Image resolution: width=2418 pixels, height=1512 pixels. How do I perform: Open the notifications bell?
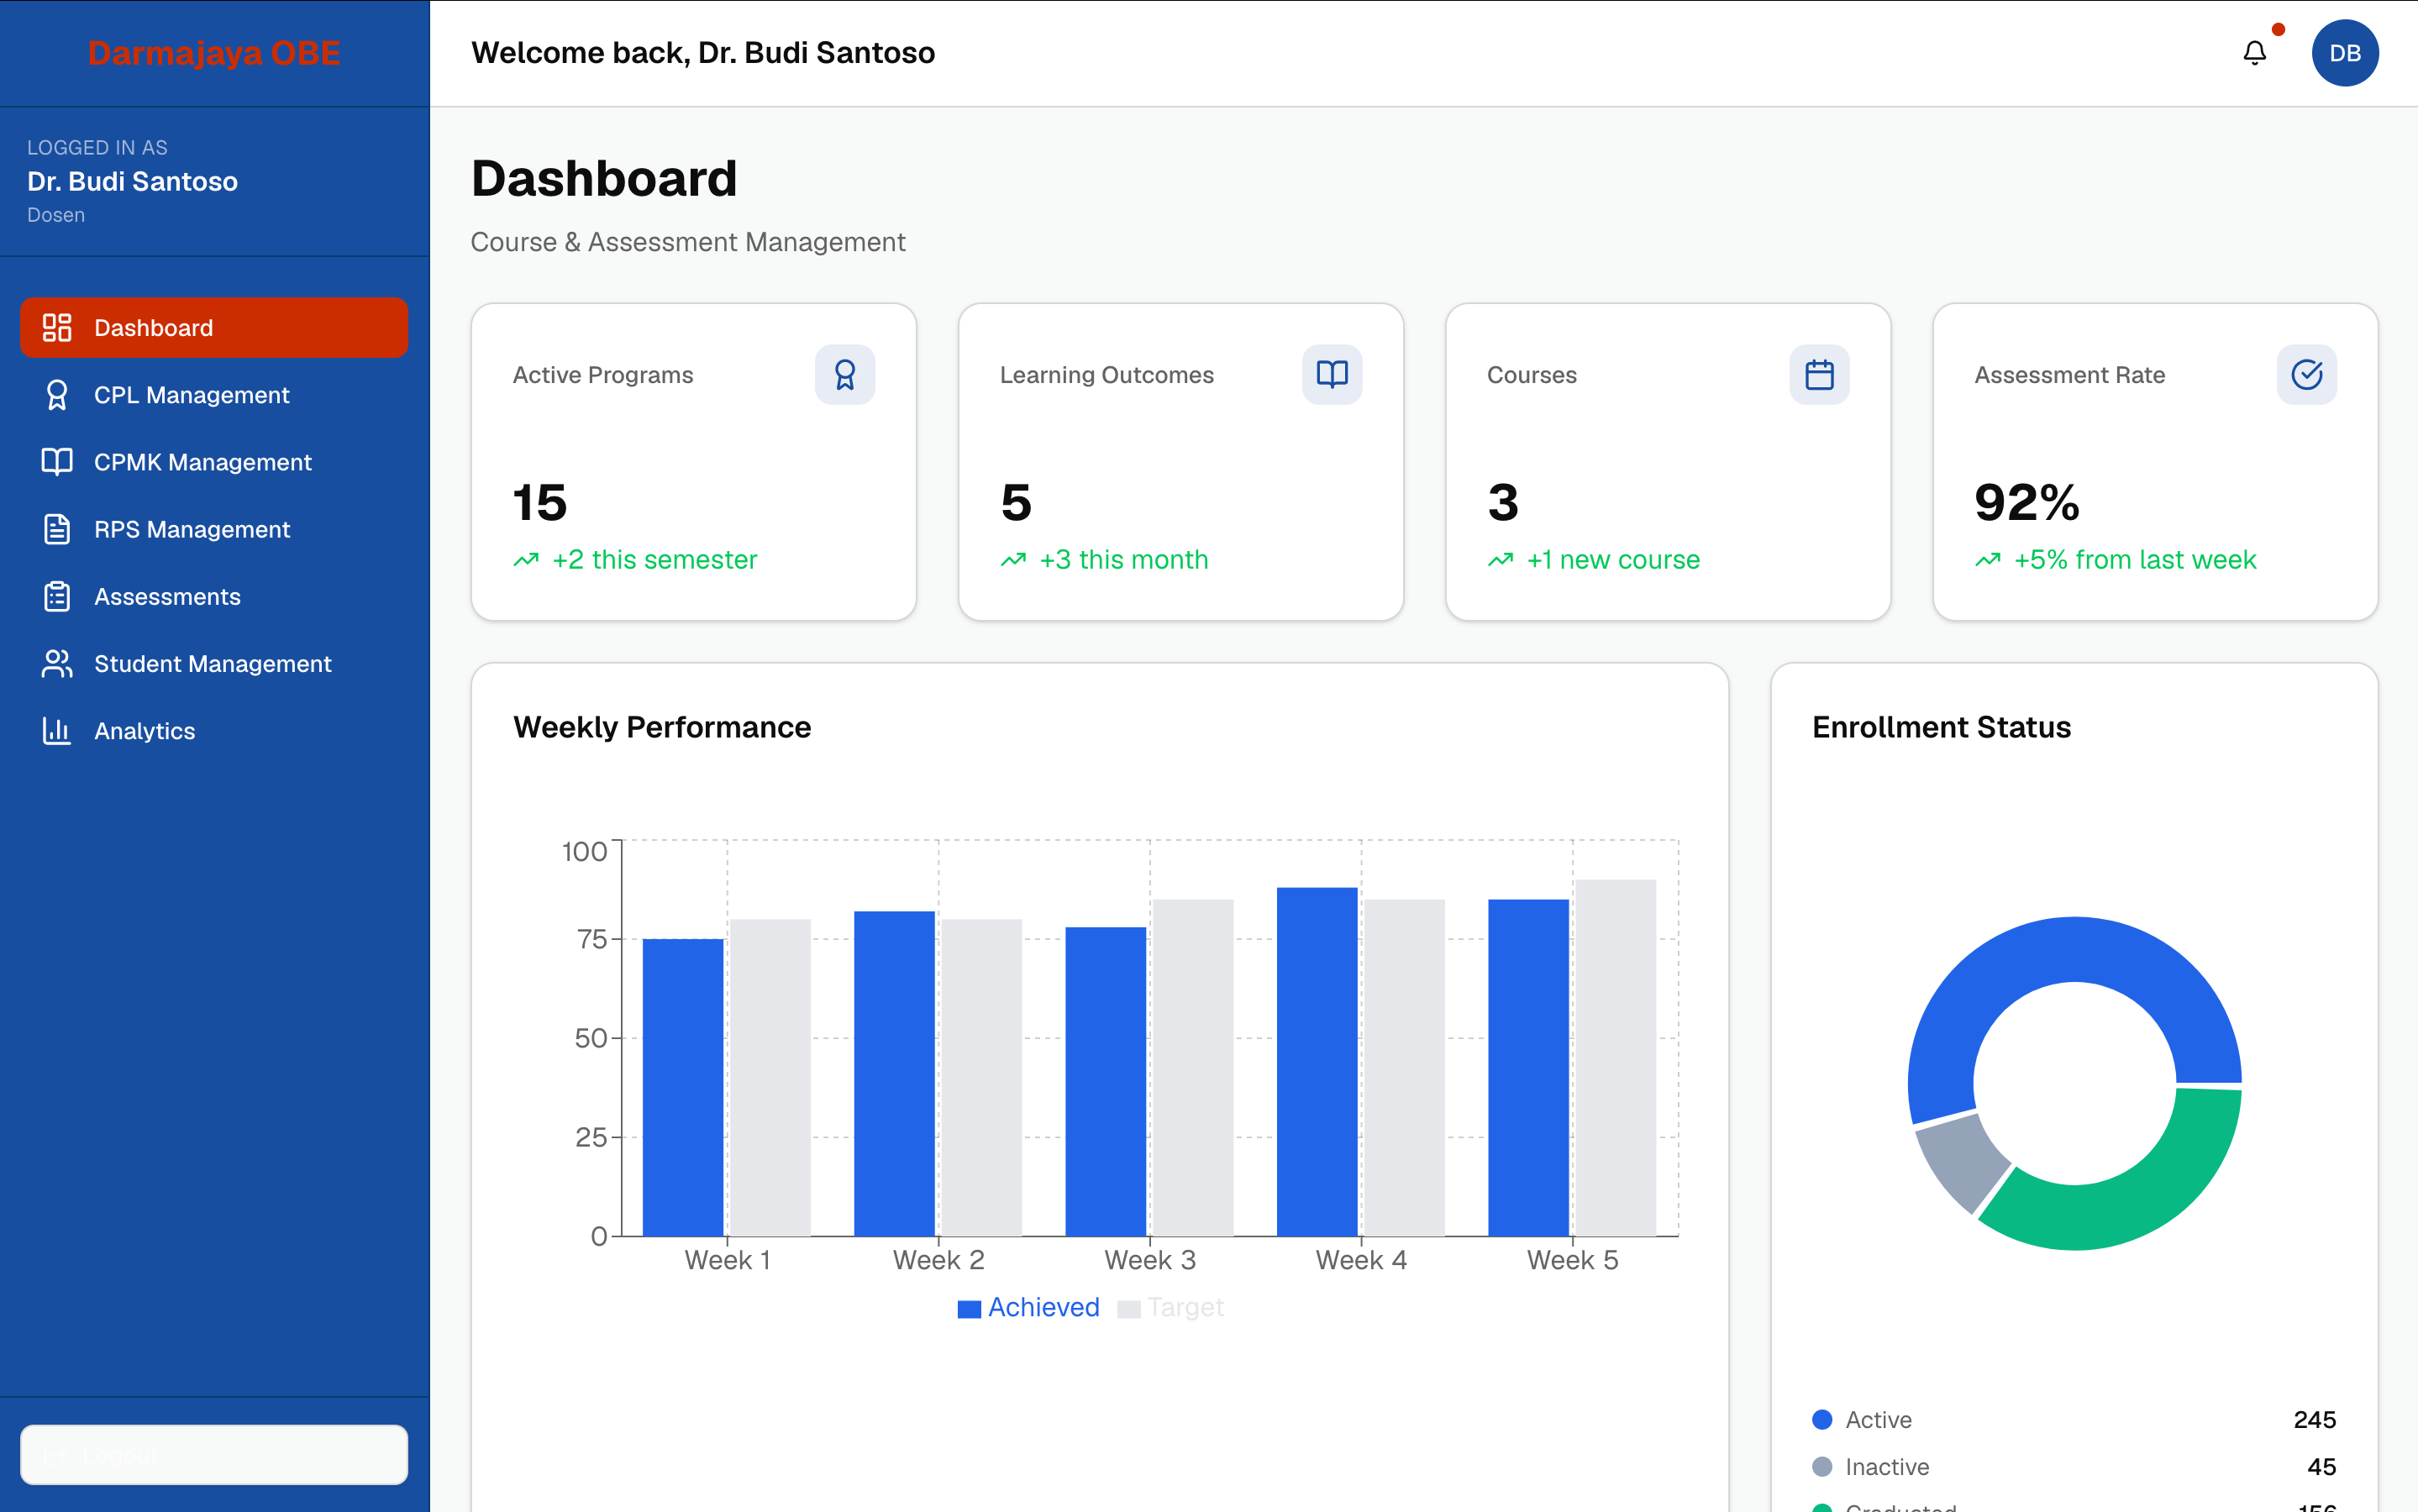tap(2254, 53)
